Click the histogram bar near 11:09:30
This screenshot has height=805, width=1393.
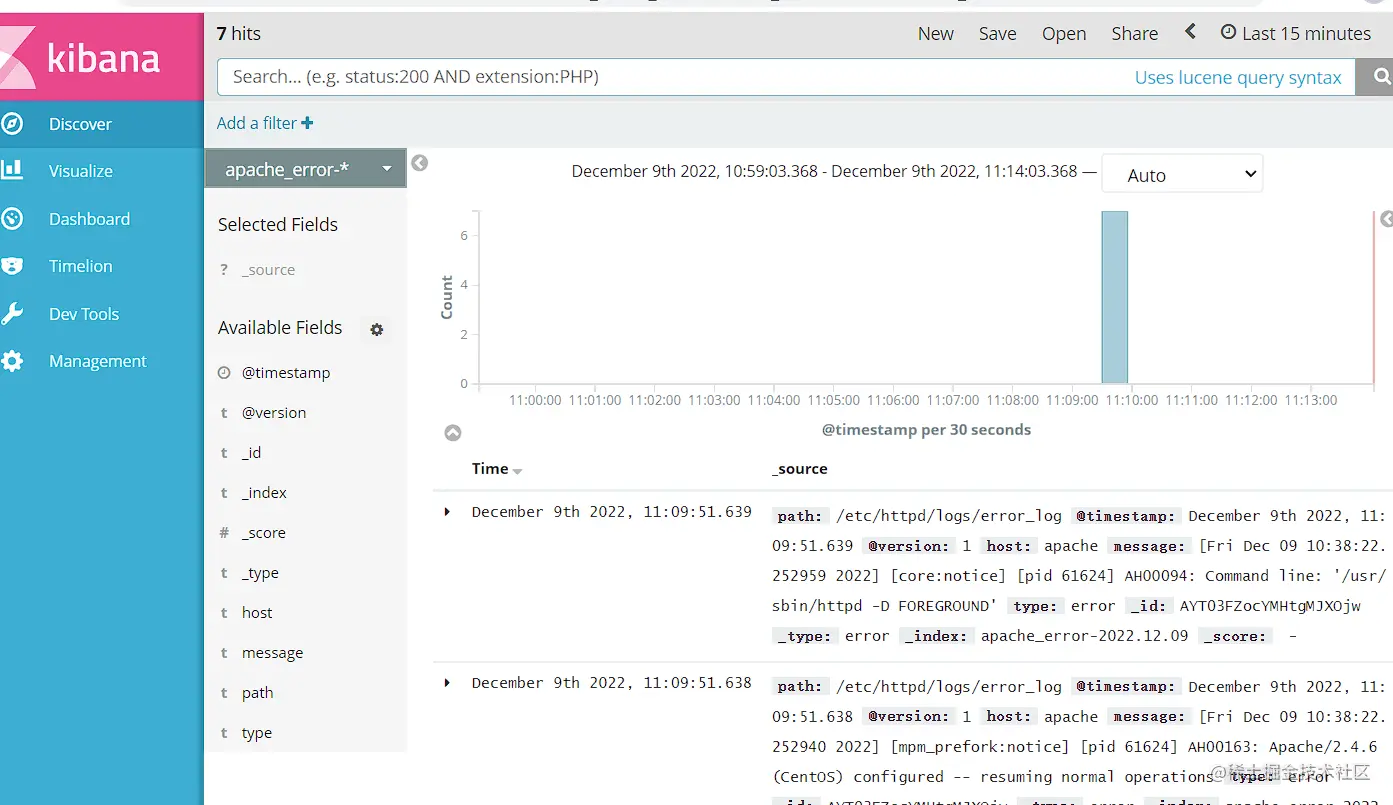(x=1115, y=297)
